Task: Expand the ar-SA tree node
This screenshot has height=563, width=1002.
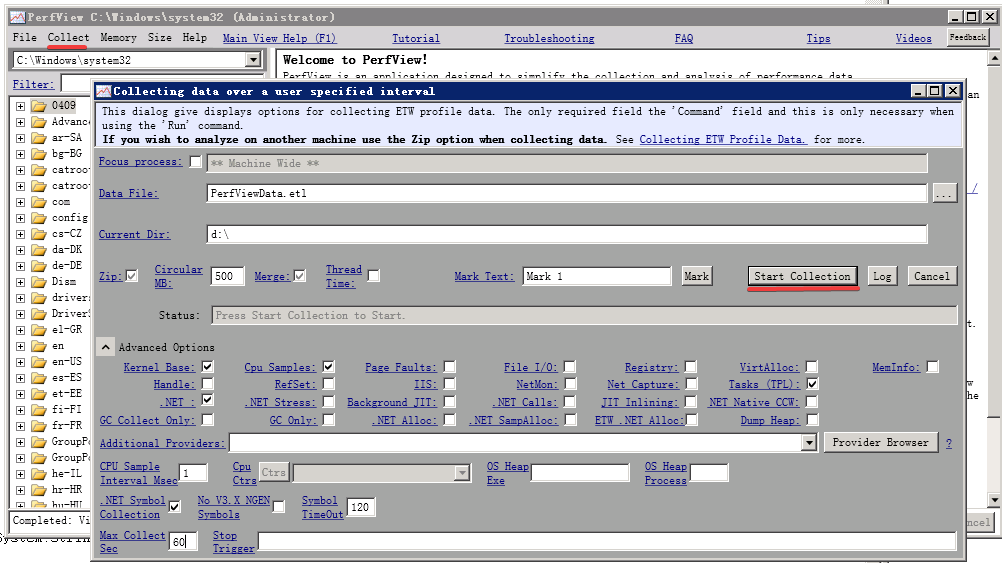Action: 20,138
